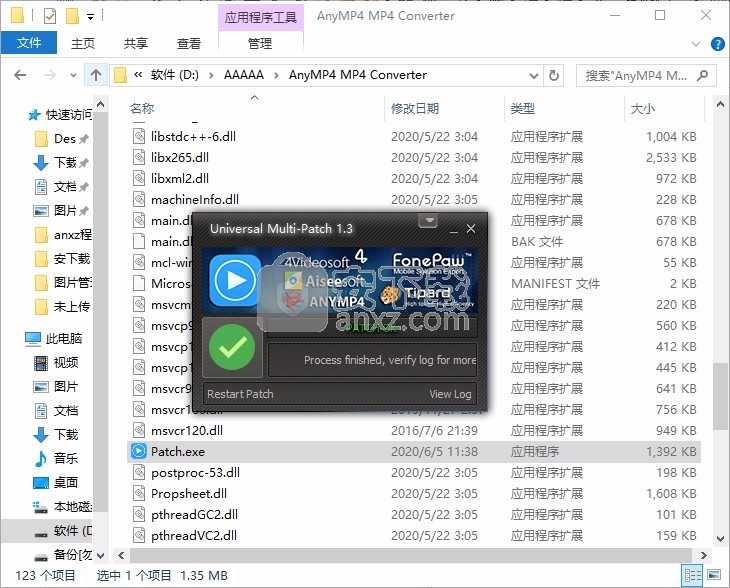Screen dimensions: 730x588
Task: Sort files by 修改日期 column header
Action: coord(415,108)
